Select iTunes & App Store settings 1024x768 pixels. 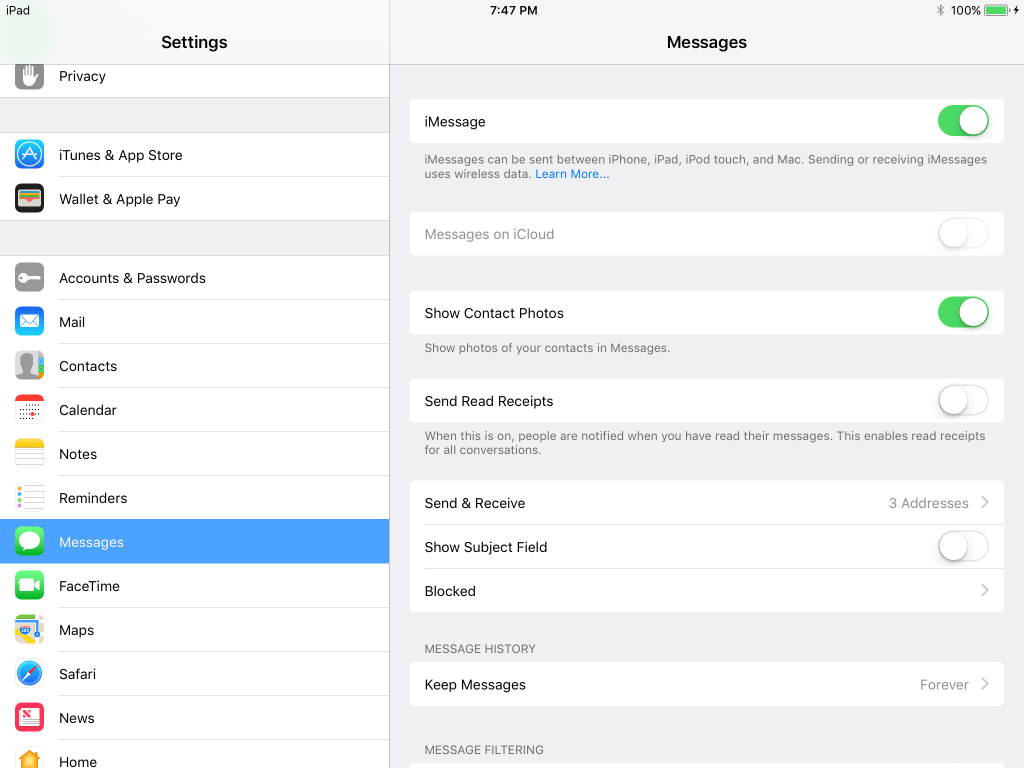click(195, 155)
